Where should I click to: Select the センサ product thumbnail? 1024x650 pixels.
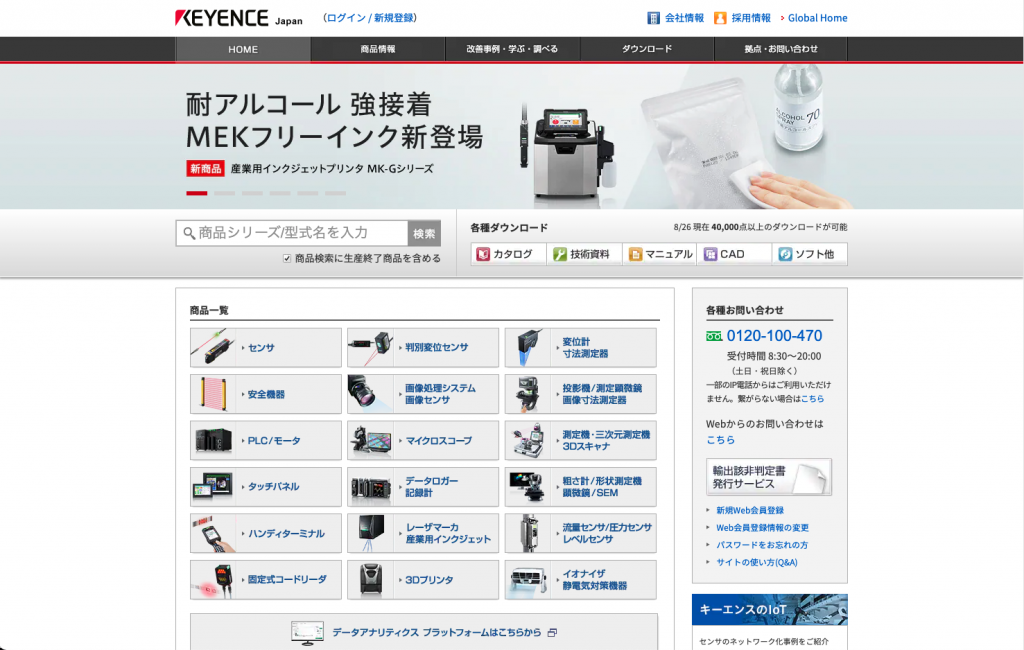coord(213,348)
